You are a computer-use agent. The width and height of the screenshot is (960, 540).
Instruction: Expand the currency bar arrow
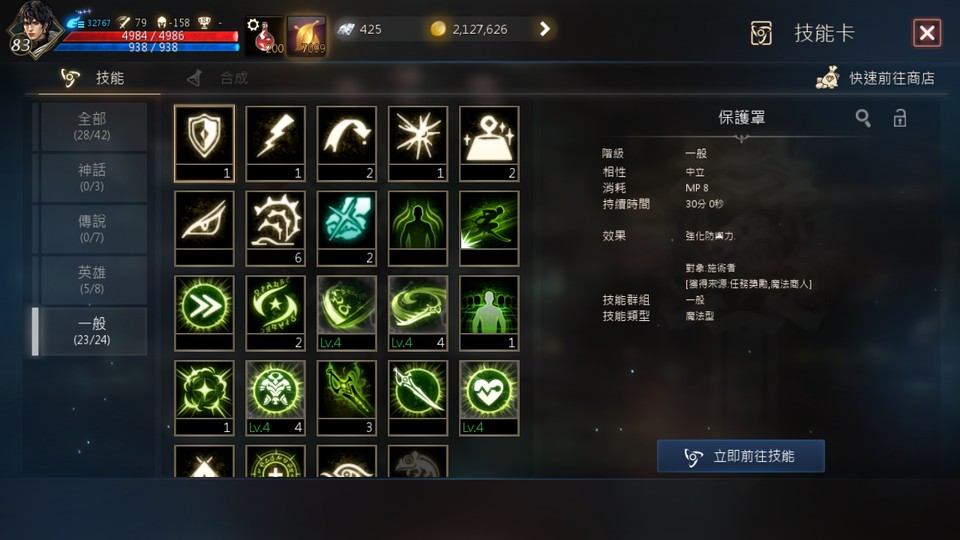coord(544,29)
